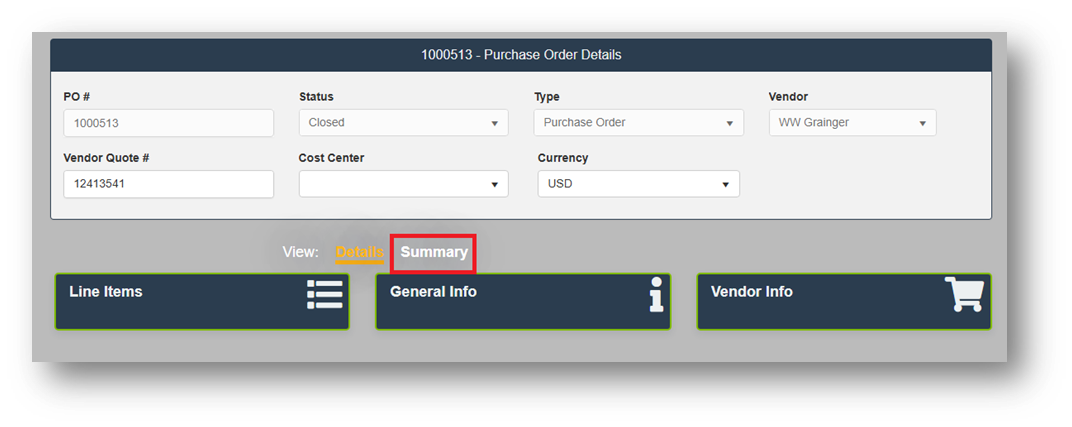The width and height of the screenshot is (1072, 427).
Task: Focus the Vendor Quote # input field
Action: point(168,184)
